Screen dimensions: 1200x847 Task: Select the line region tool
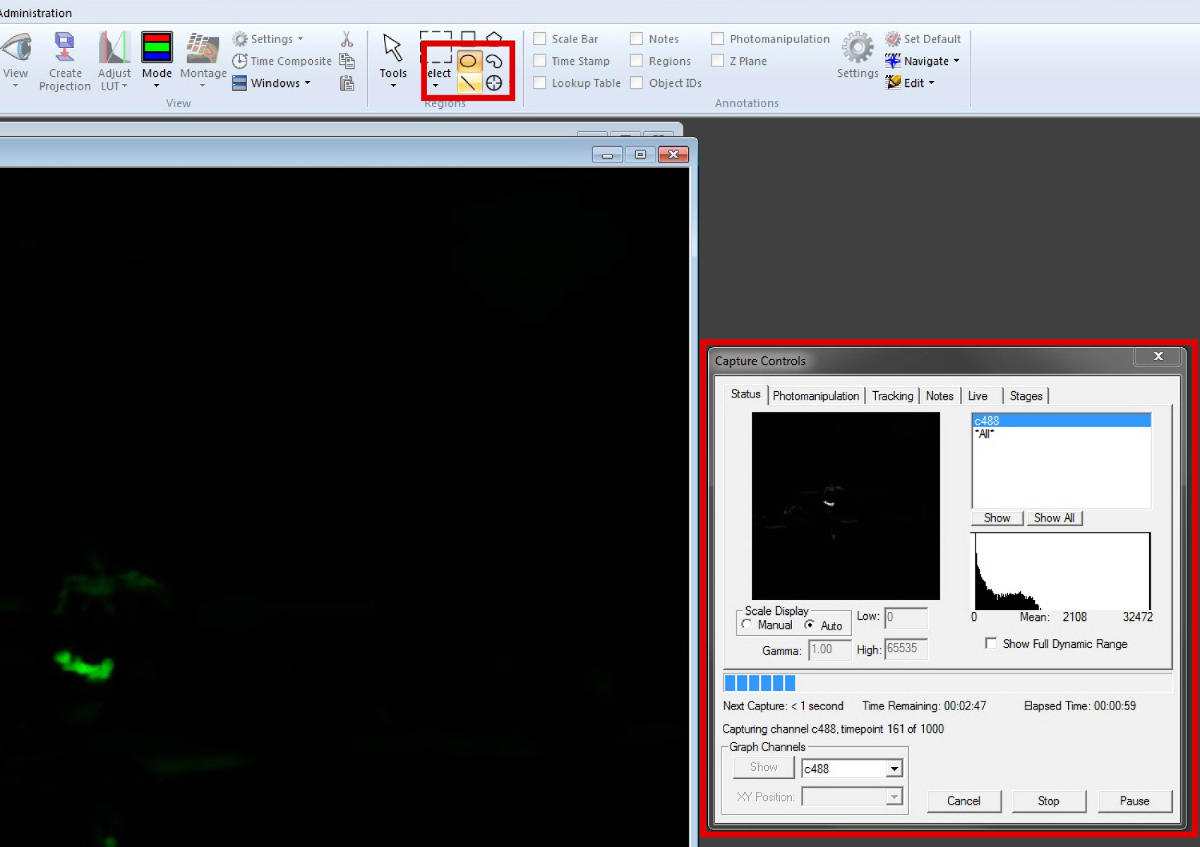468,83
